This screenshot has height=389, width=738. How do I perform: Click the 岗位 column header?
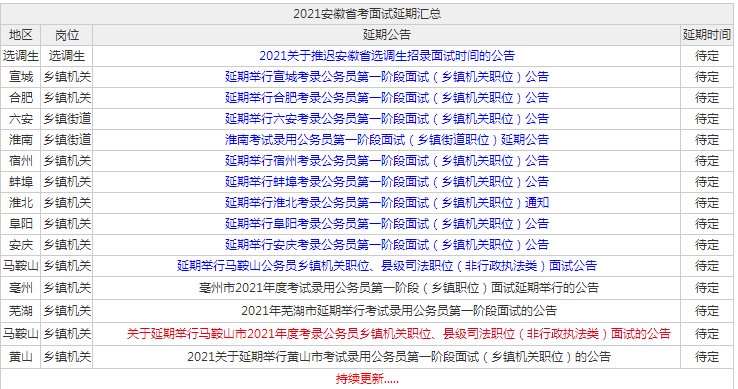click(67, 35)
